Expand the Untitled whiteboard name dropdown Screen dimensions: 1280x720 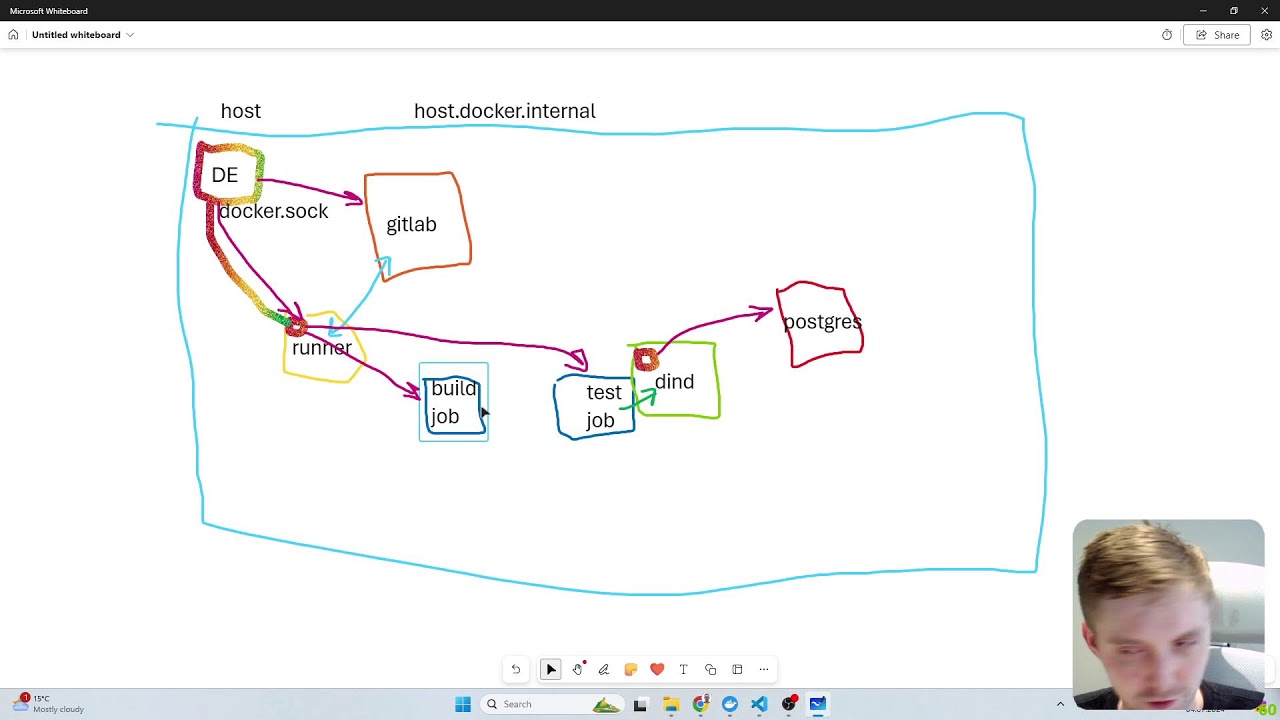coord(130,35)
